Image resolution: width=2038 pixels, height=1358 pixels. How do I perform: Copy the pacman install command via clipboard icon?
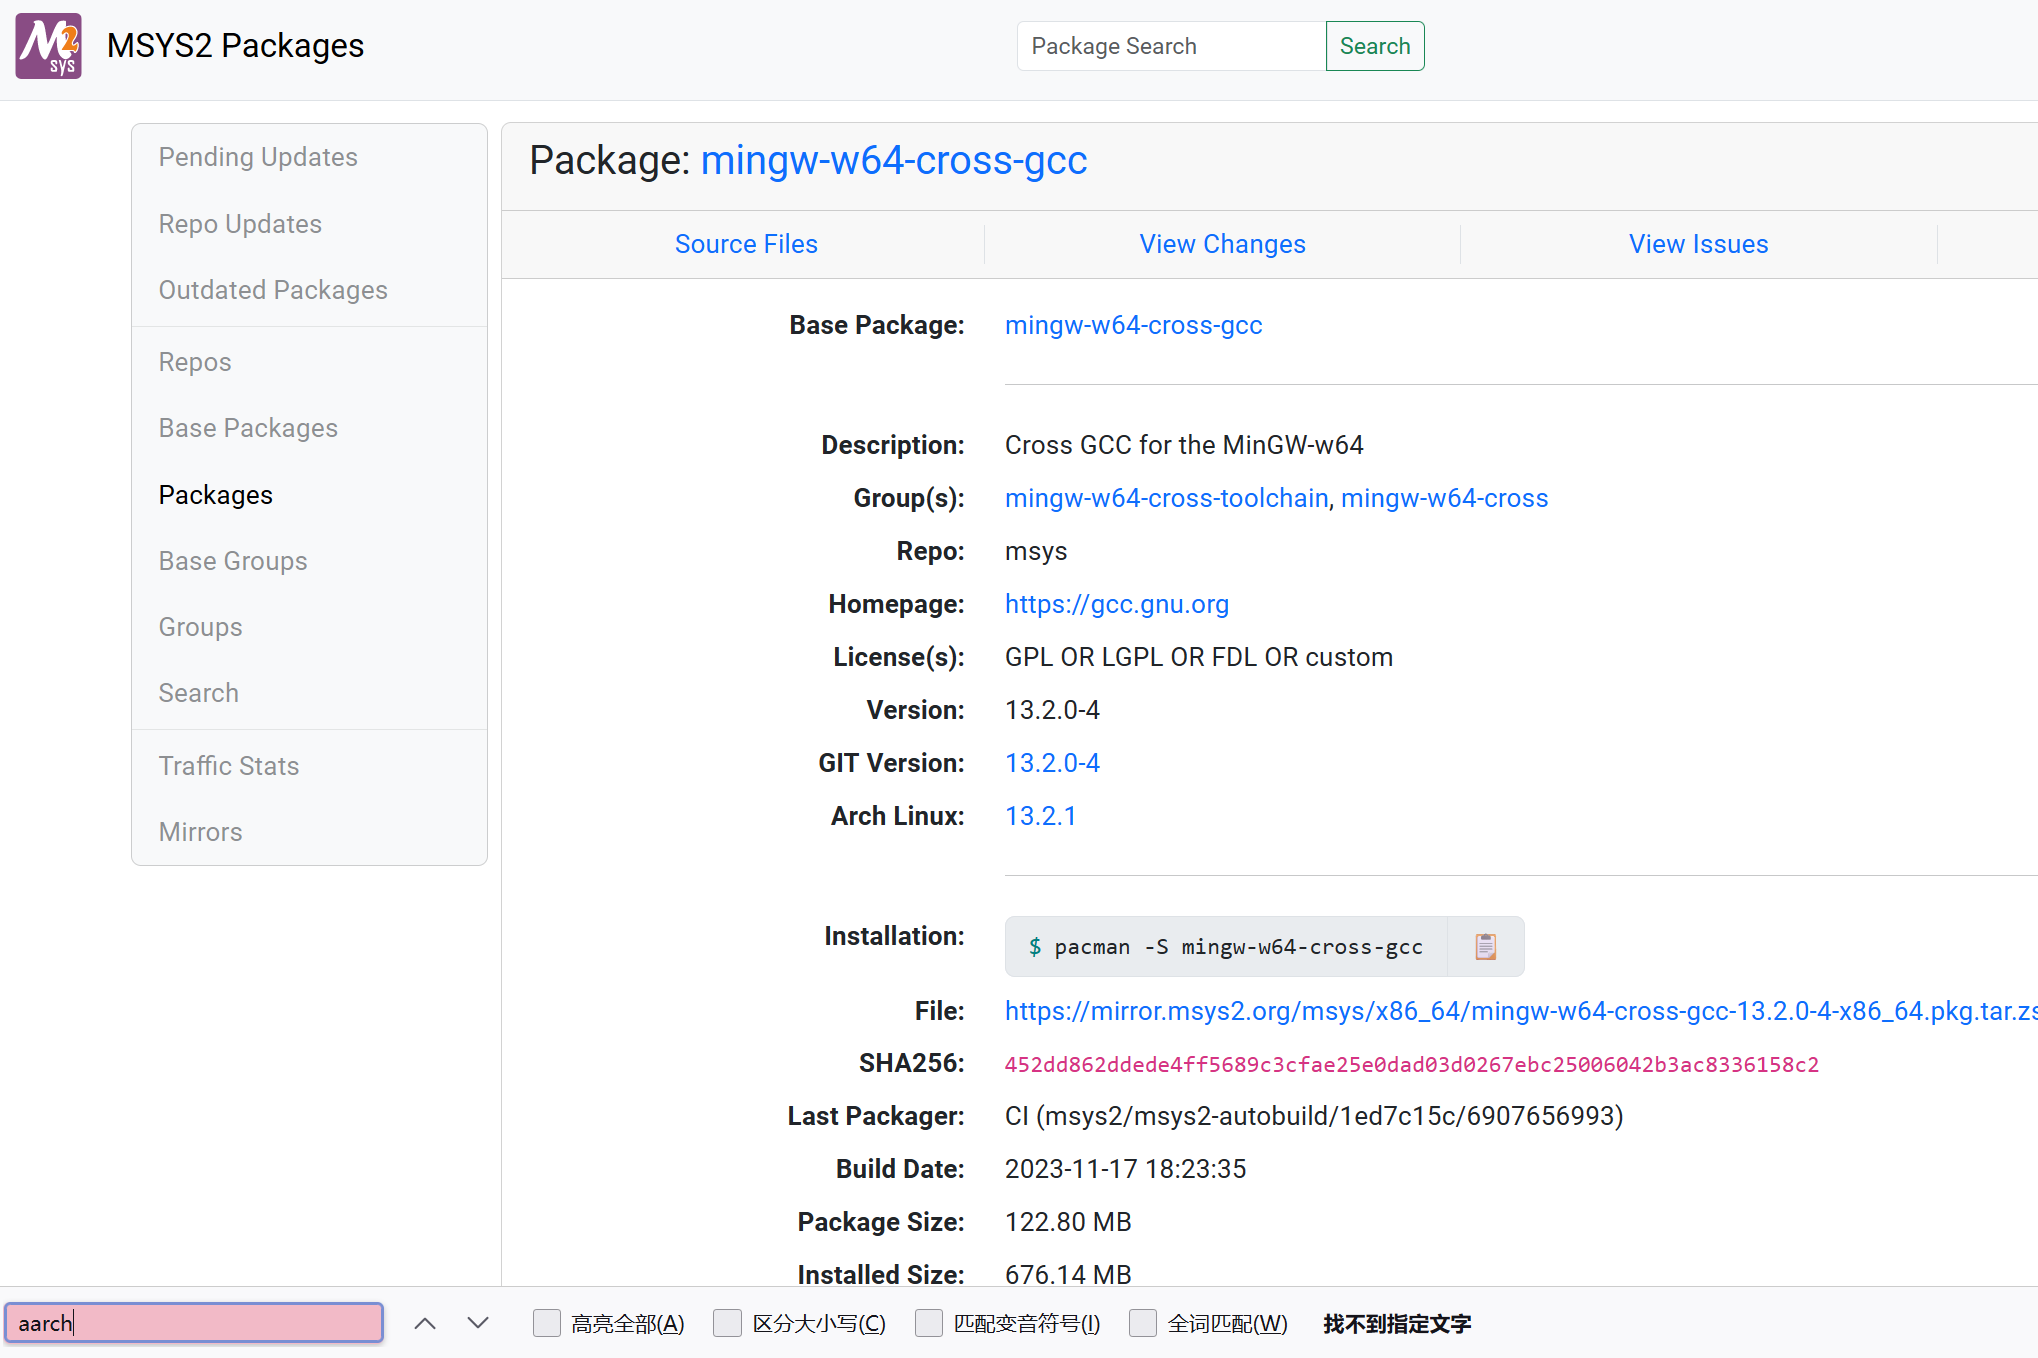tap(1485, 946)
